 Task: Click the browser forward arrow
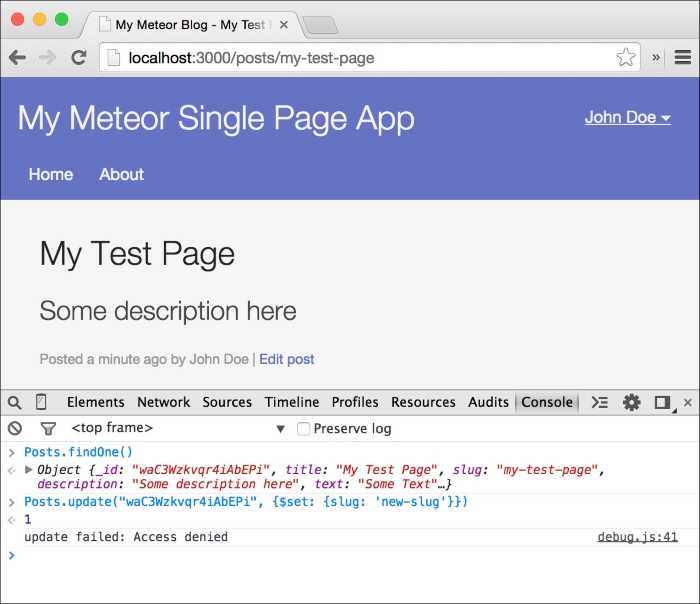pos(47,58)
